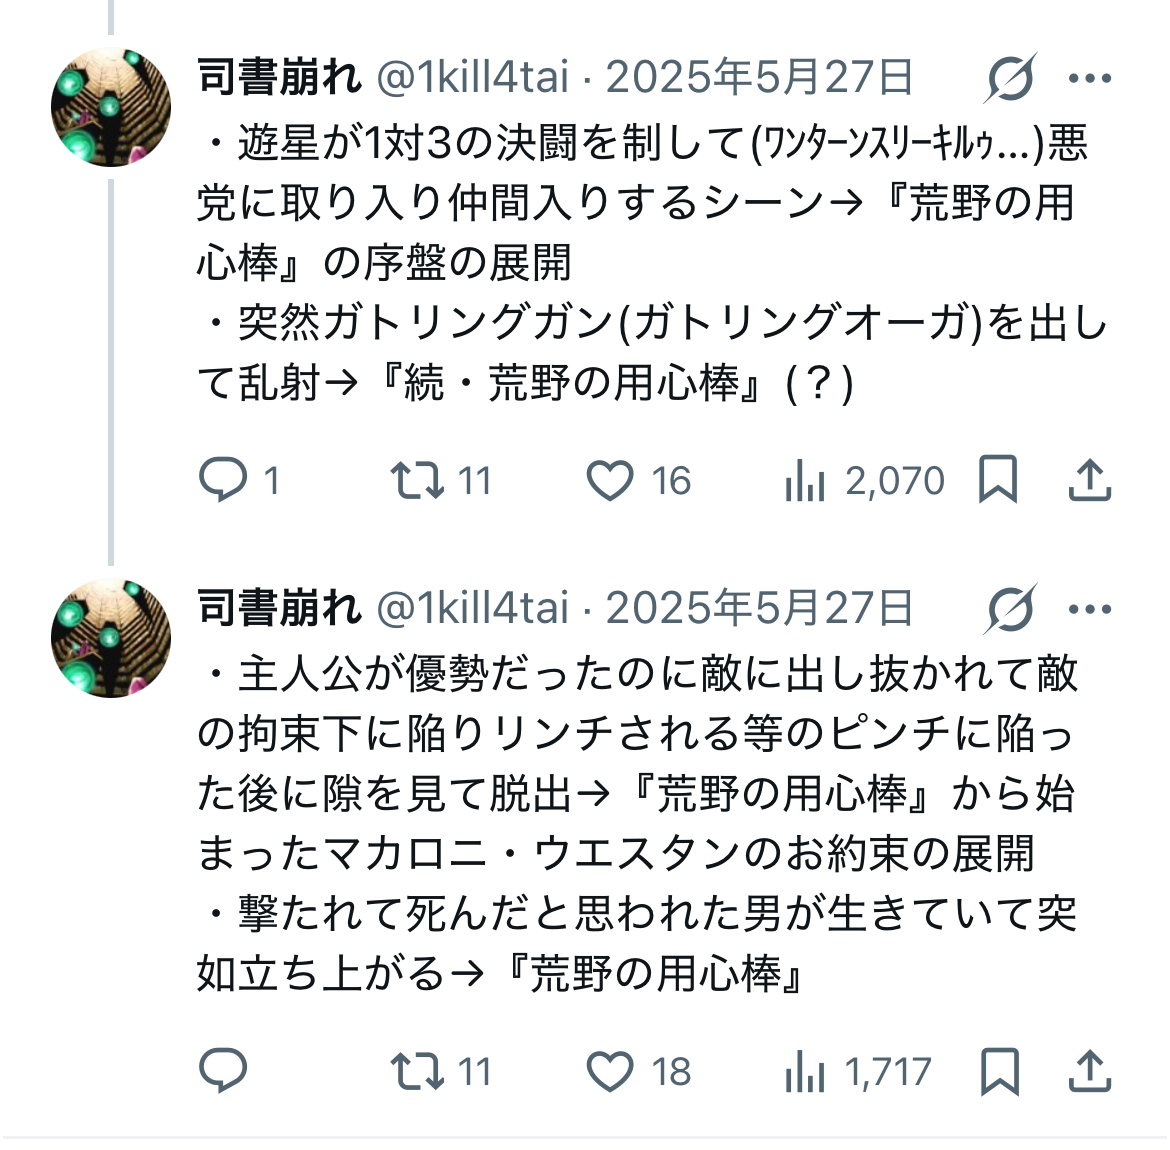The image size is (1170, 1150).
Task: Bookmark the second tweet
Action: pyautogui.click(x=998, y=1072)
